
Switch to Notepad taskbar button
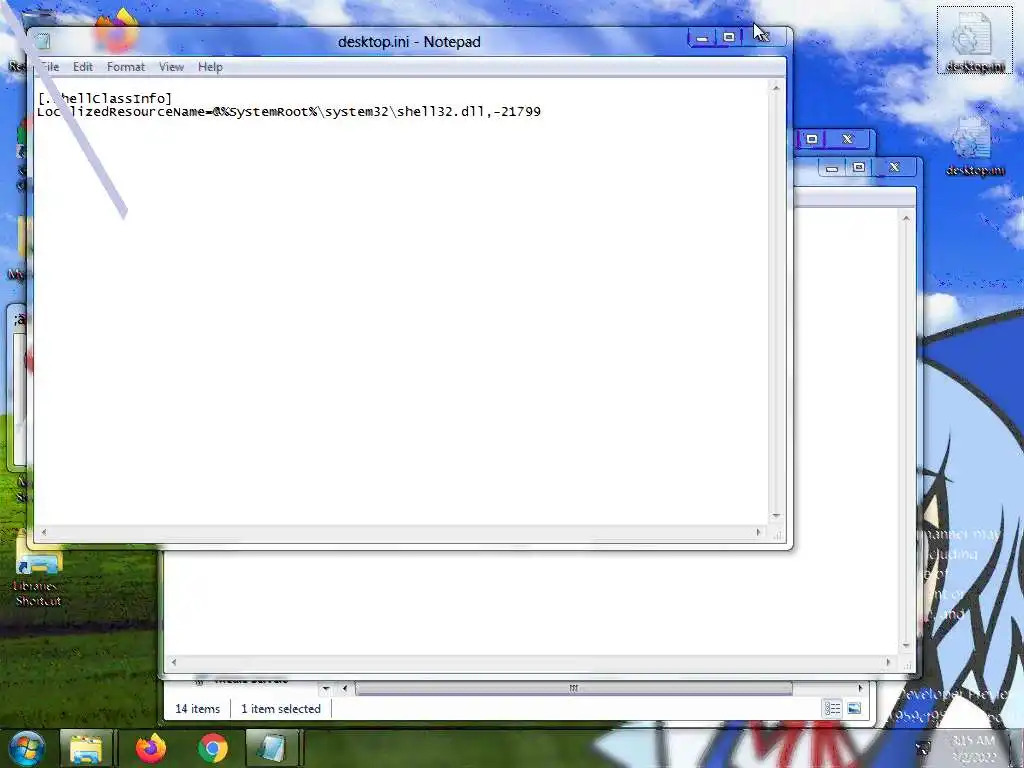[271, 748]
